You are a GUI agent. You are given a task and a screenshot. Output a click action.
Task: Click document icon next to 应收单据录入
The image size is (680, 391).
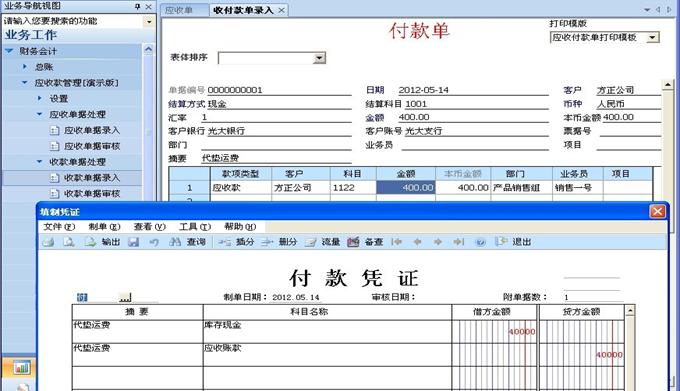54,130
